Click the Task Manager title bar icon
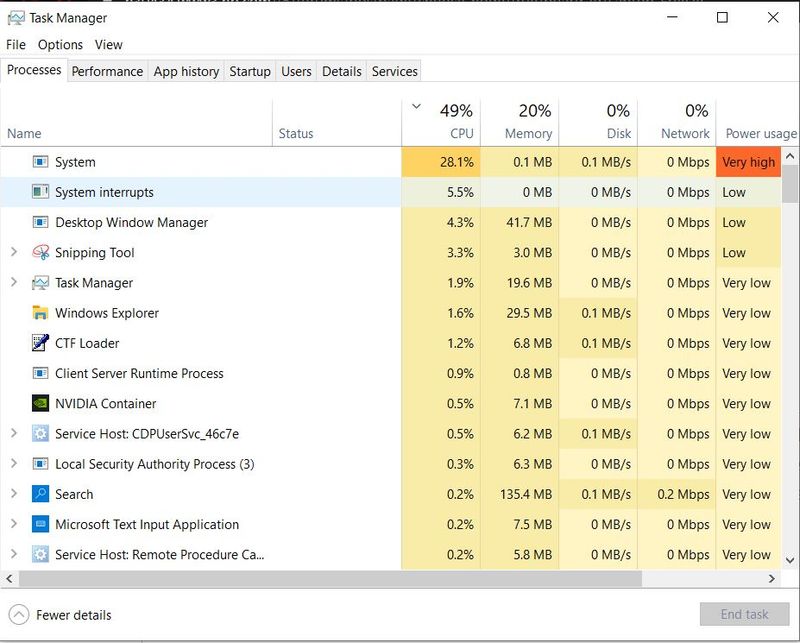The width and height of the screenshot is (800, 643). click(15, 18)
